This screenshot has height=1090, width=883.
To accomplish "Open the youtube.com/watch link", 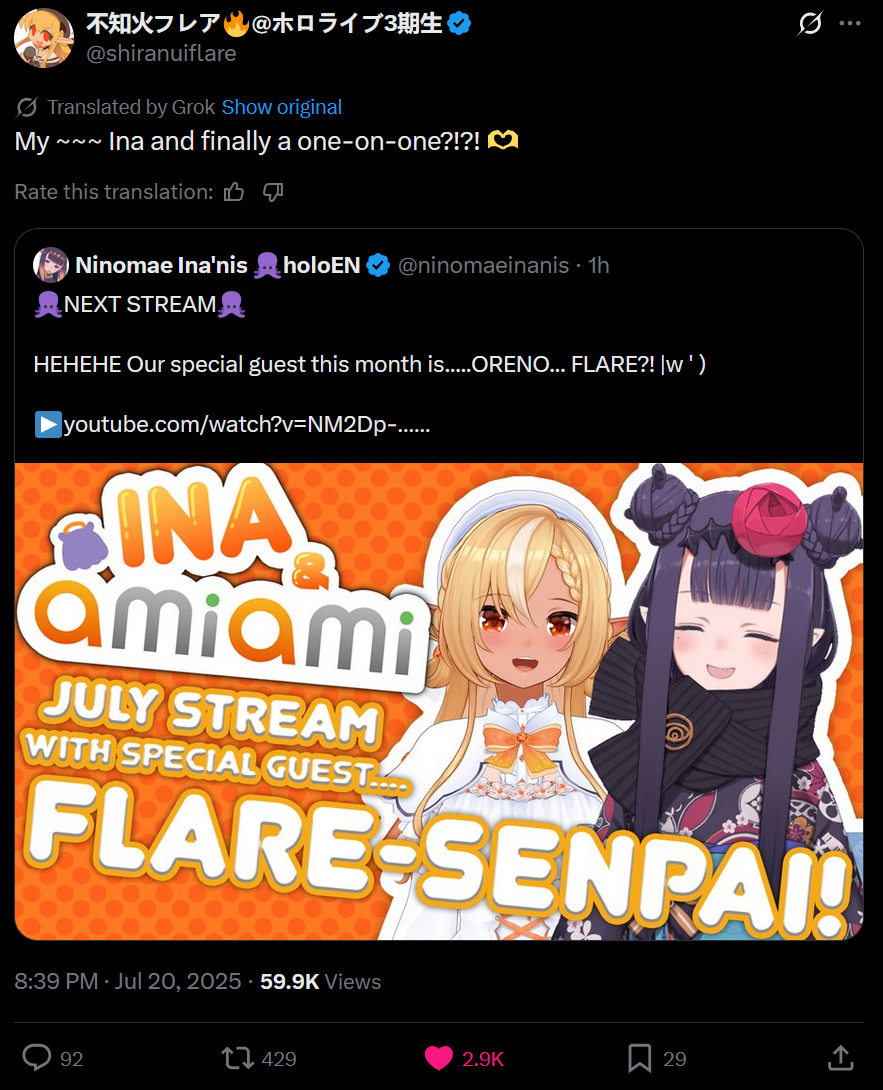I will [x=246, y=424].
